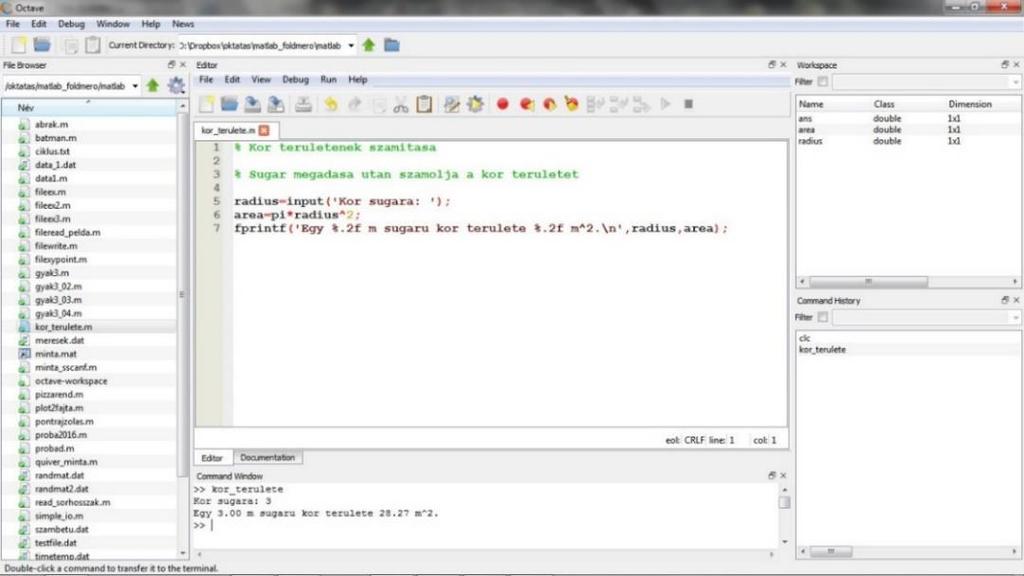Image resolution: width=1024 pixels, height=576 pixels.
Task: Select pizzarend.m in File Browser
Action: 59,394
